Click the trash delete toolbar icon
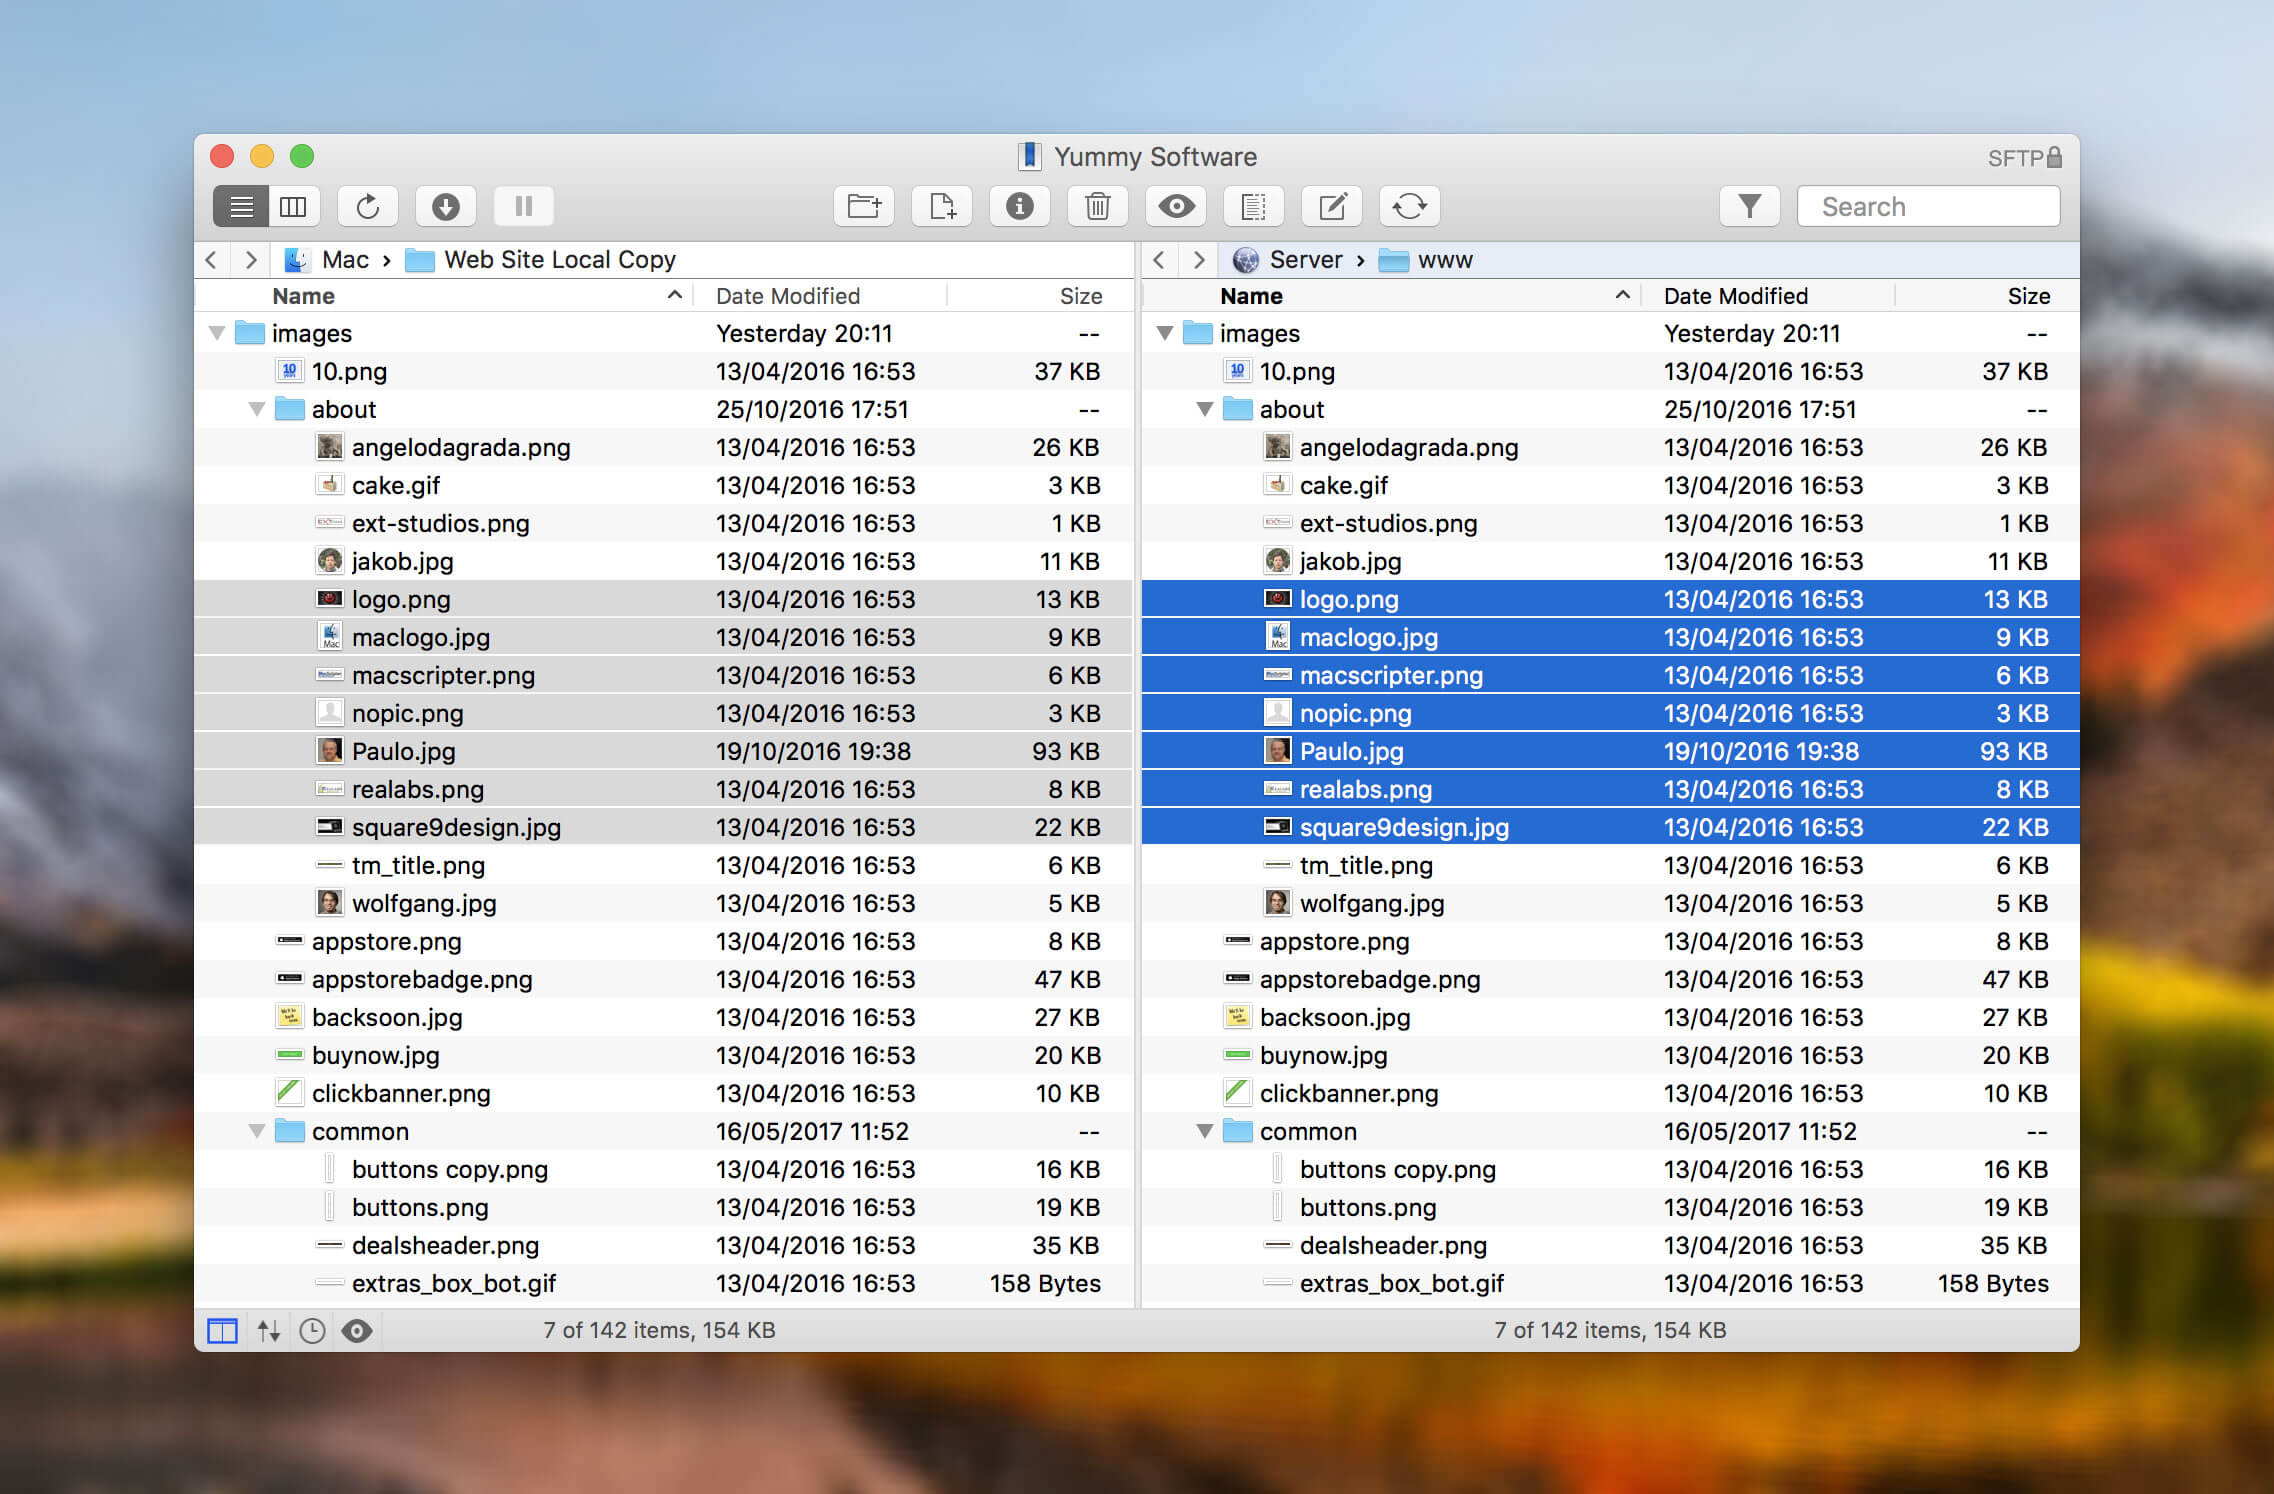 (1097, 207)
